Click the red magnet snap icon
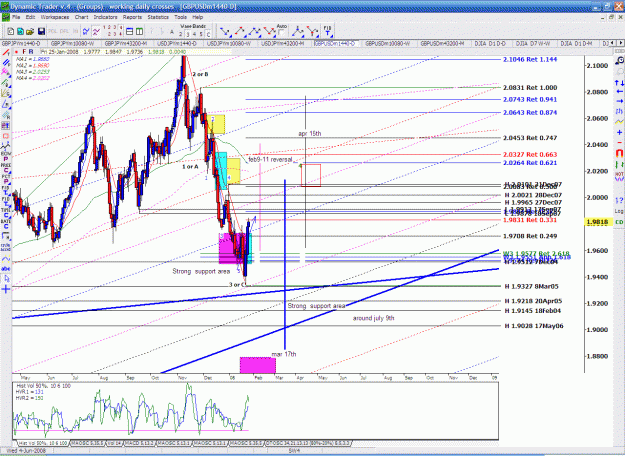 click(x=619, y=153)
